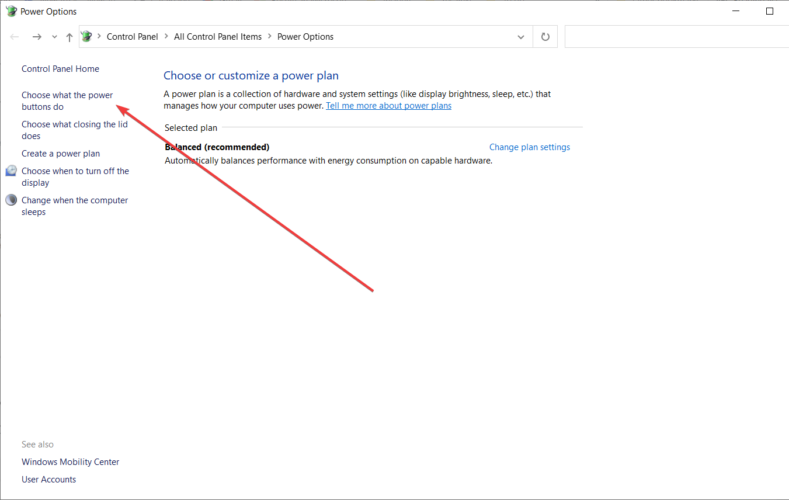The width and height of the screenshot is (789, 500).
Task: Select All Control Panel Items breadcrumb
Action: tap(218, 37)
